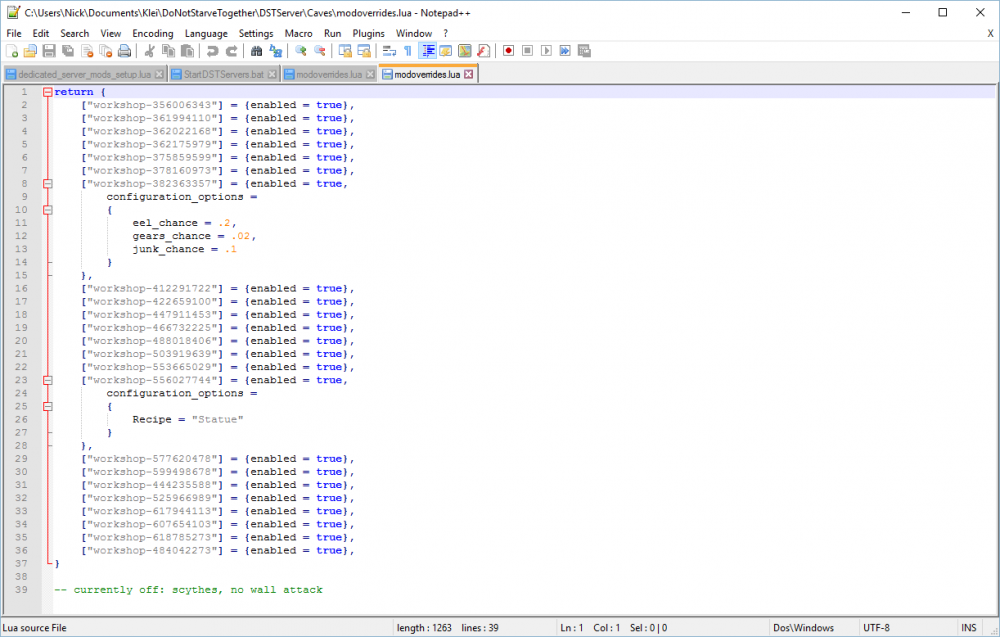Image resolution: width=1000 pixels, height=637 pixels.
Task: Collapse the fold at workshop-556027744 line
Action: point(47,380)
